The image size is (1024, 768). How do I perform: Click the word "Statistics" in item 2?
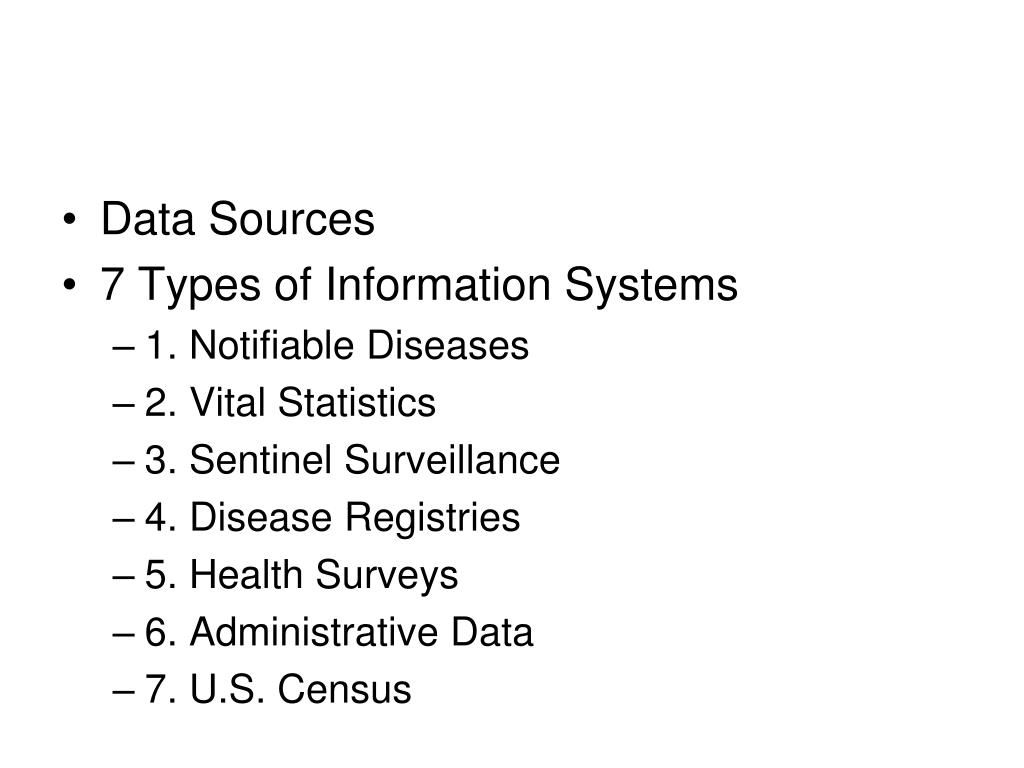point(357,402)
